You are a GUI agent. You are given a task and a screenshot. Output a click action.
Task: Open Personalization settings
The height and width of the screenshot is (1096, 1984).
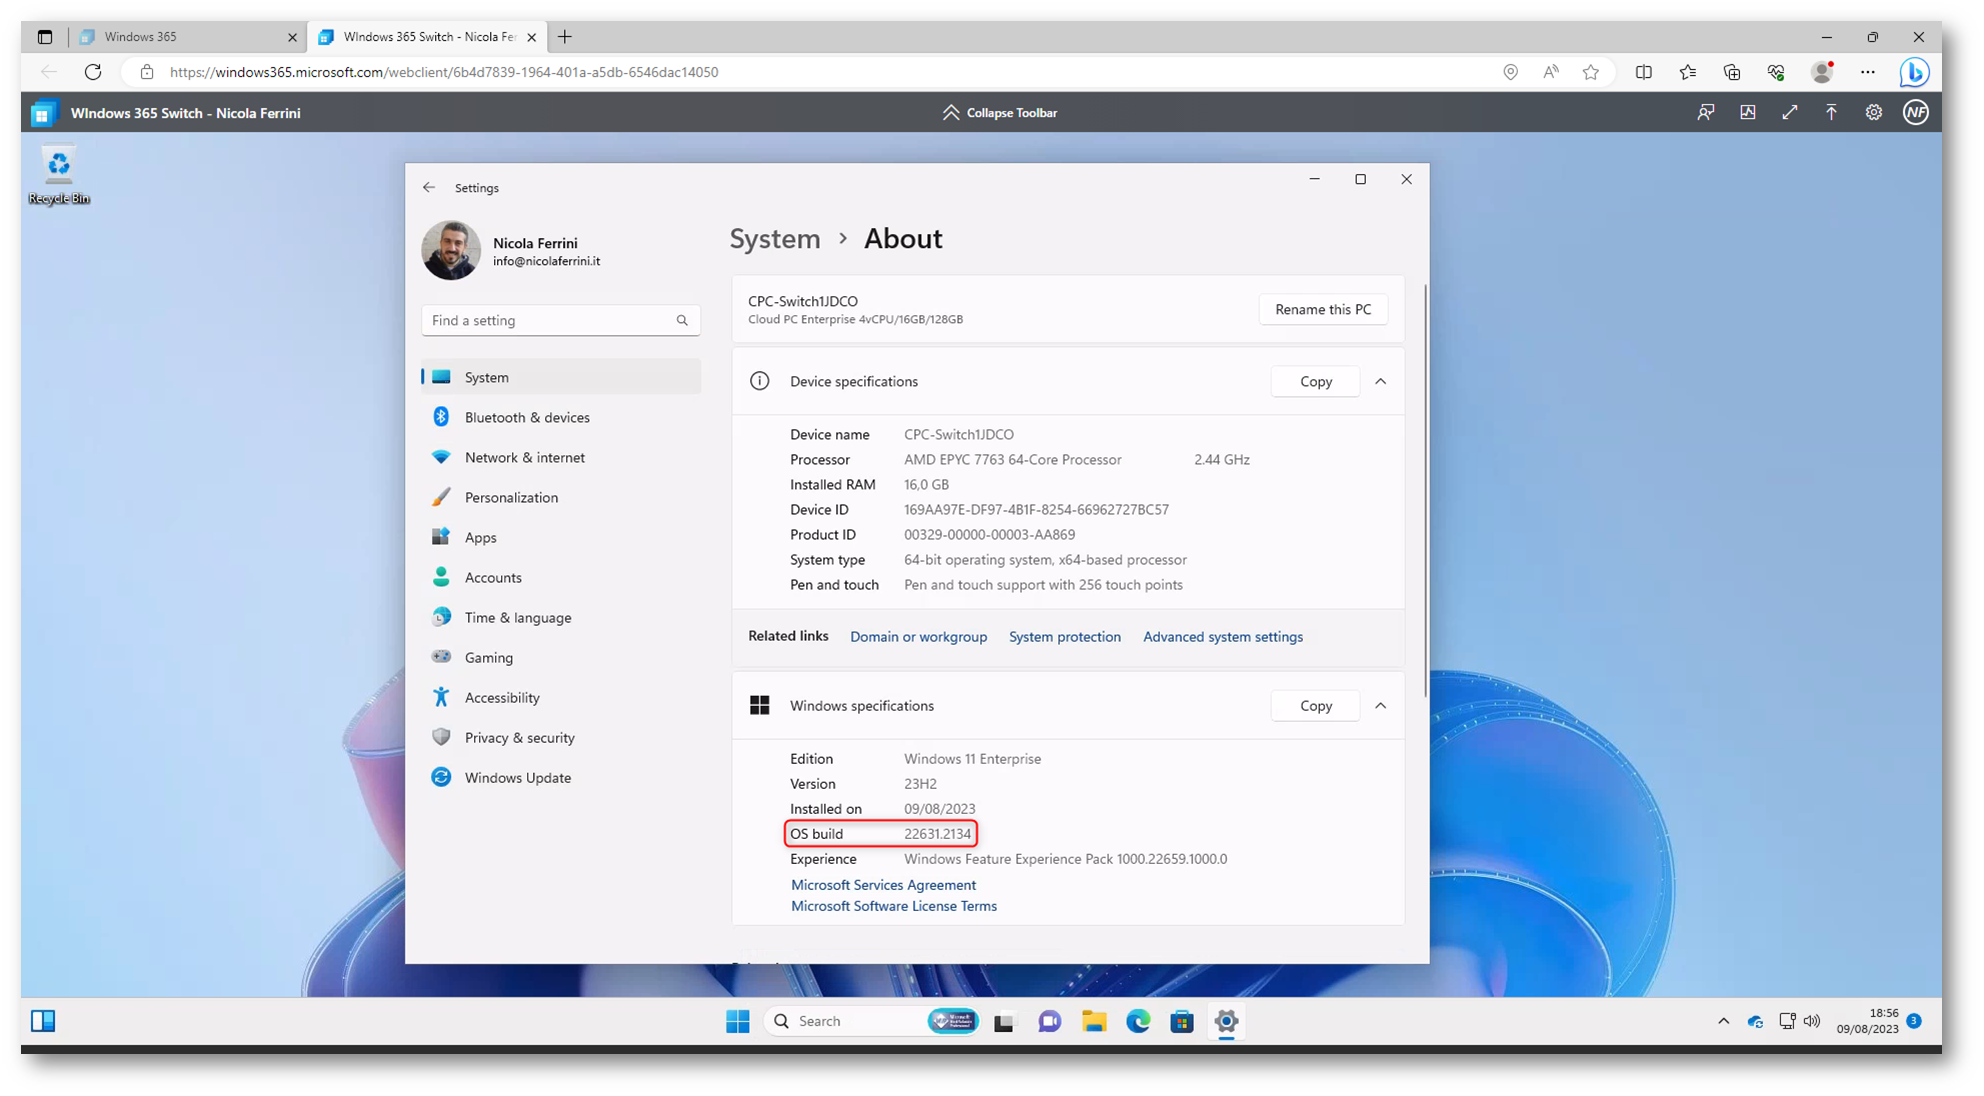click(561, 497)
